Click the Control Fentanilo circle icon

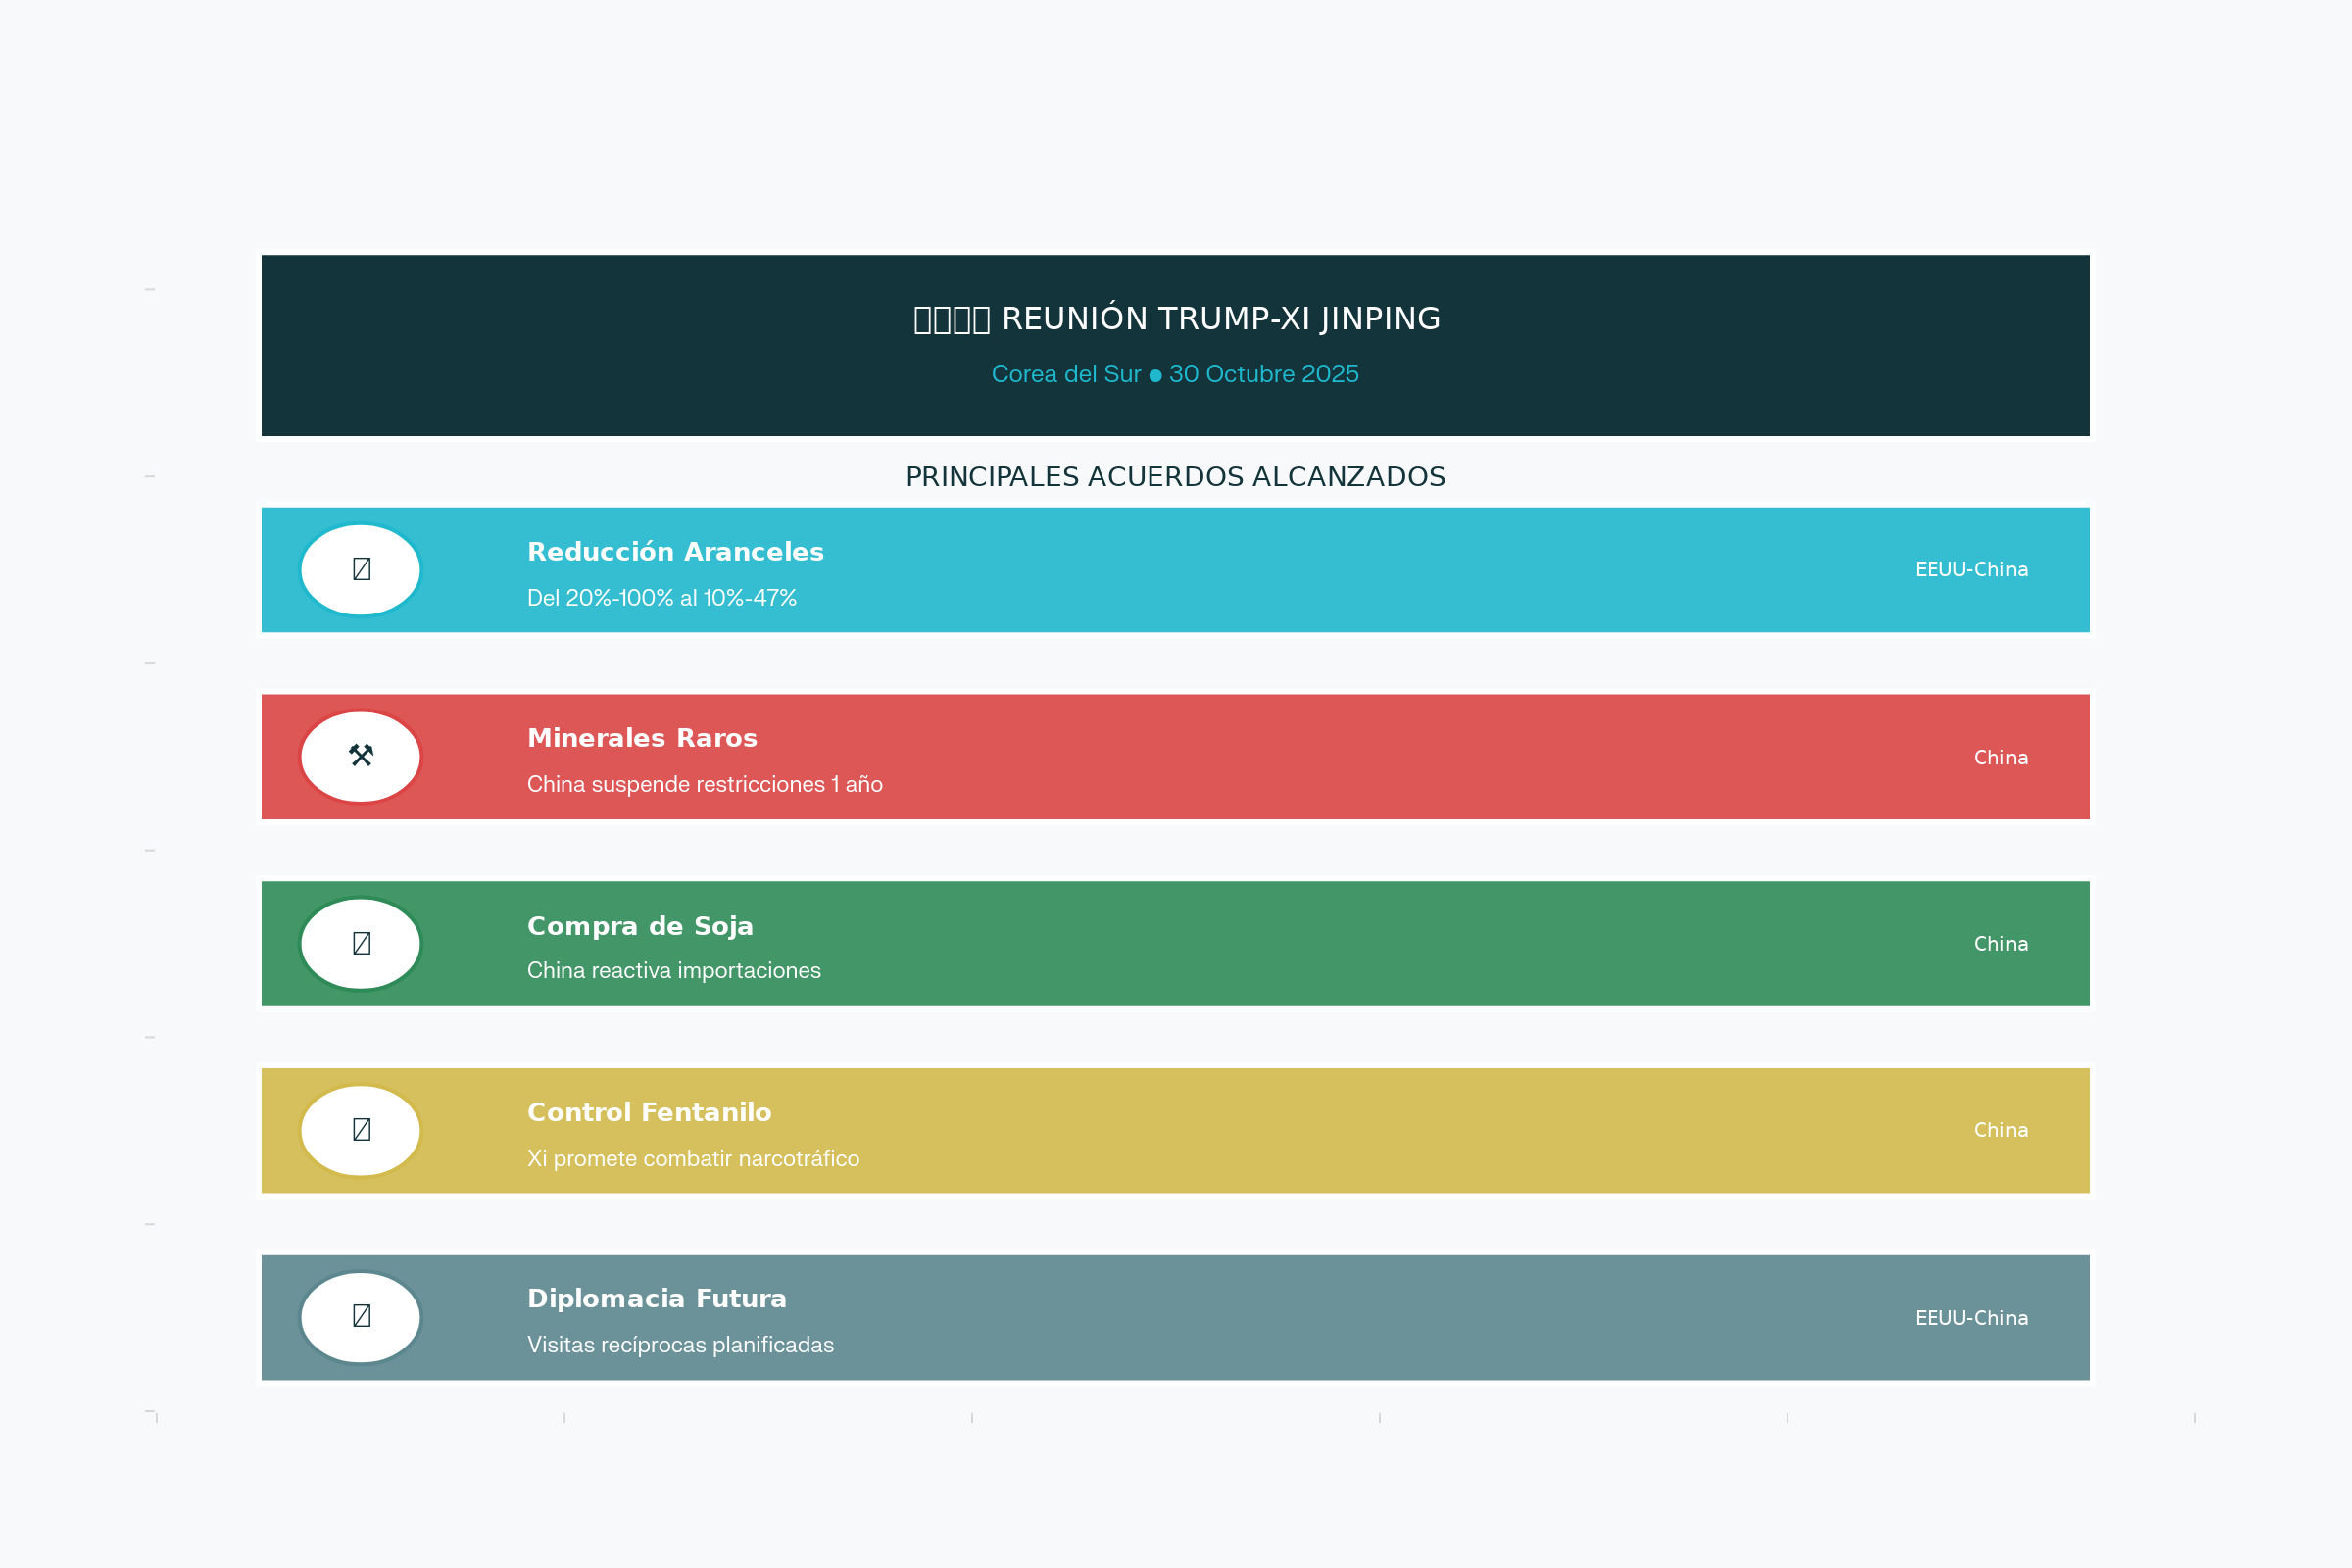361,1130
